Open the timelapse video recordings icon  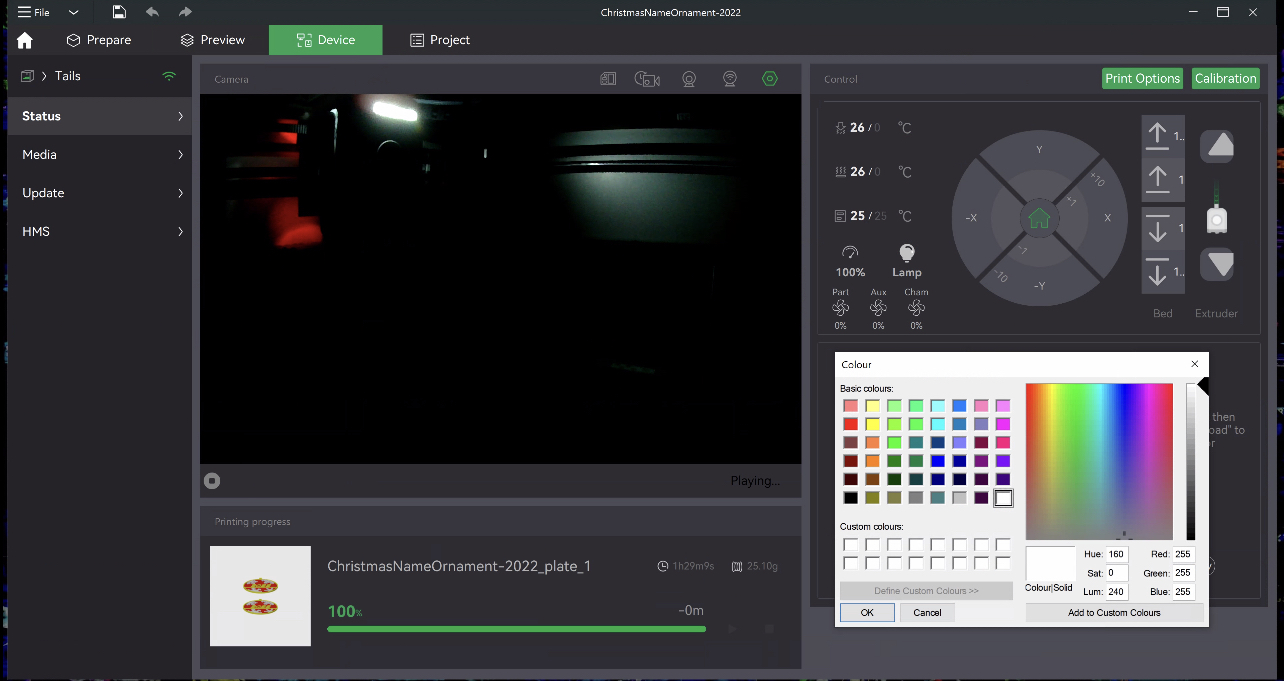point(647,78)
